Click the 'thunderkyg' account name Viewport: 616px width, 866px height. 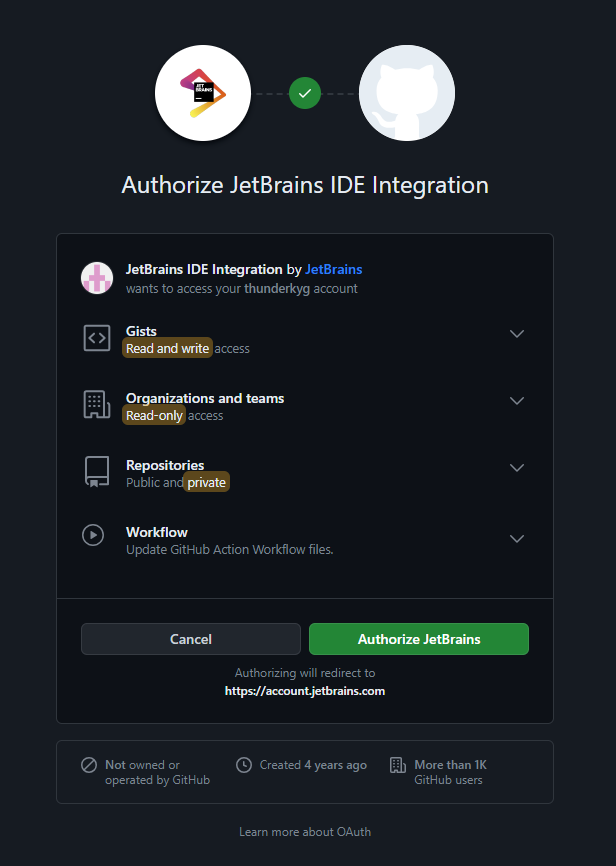(277, 288)
